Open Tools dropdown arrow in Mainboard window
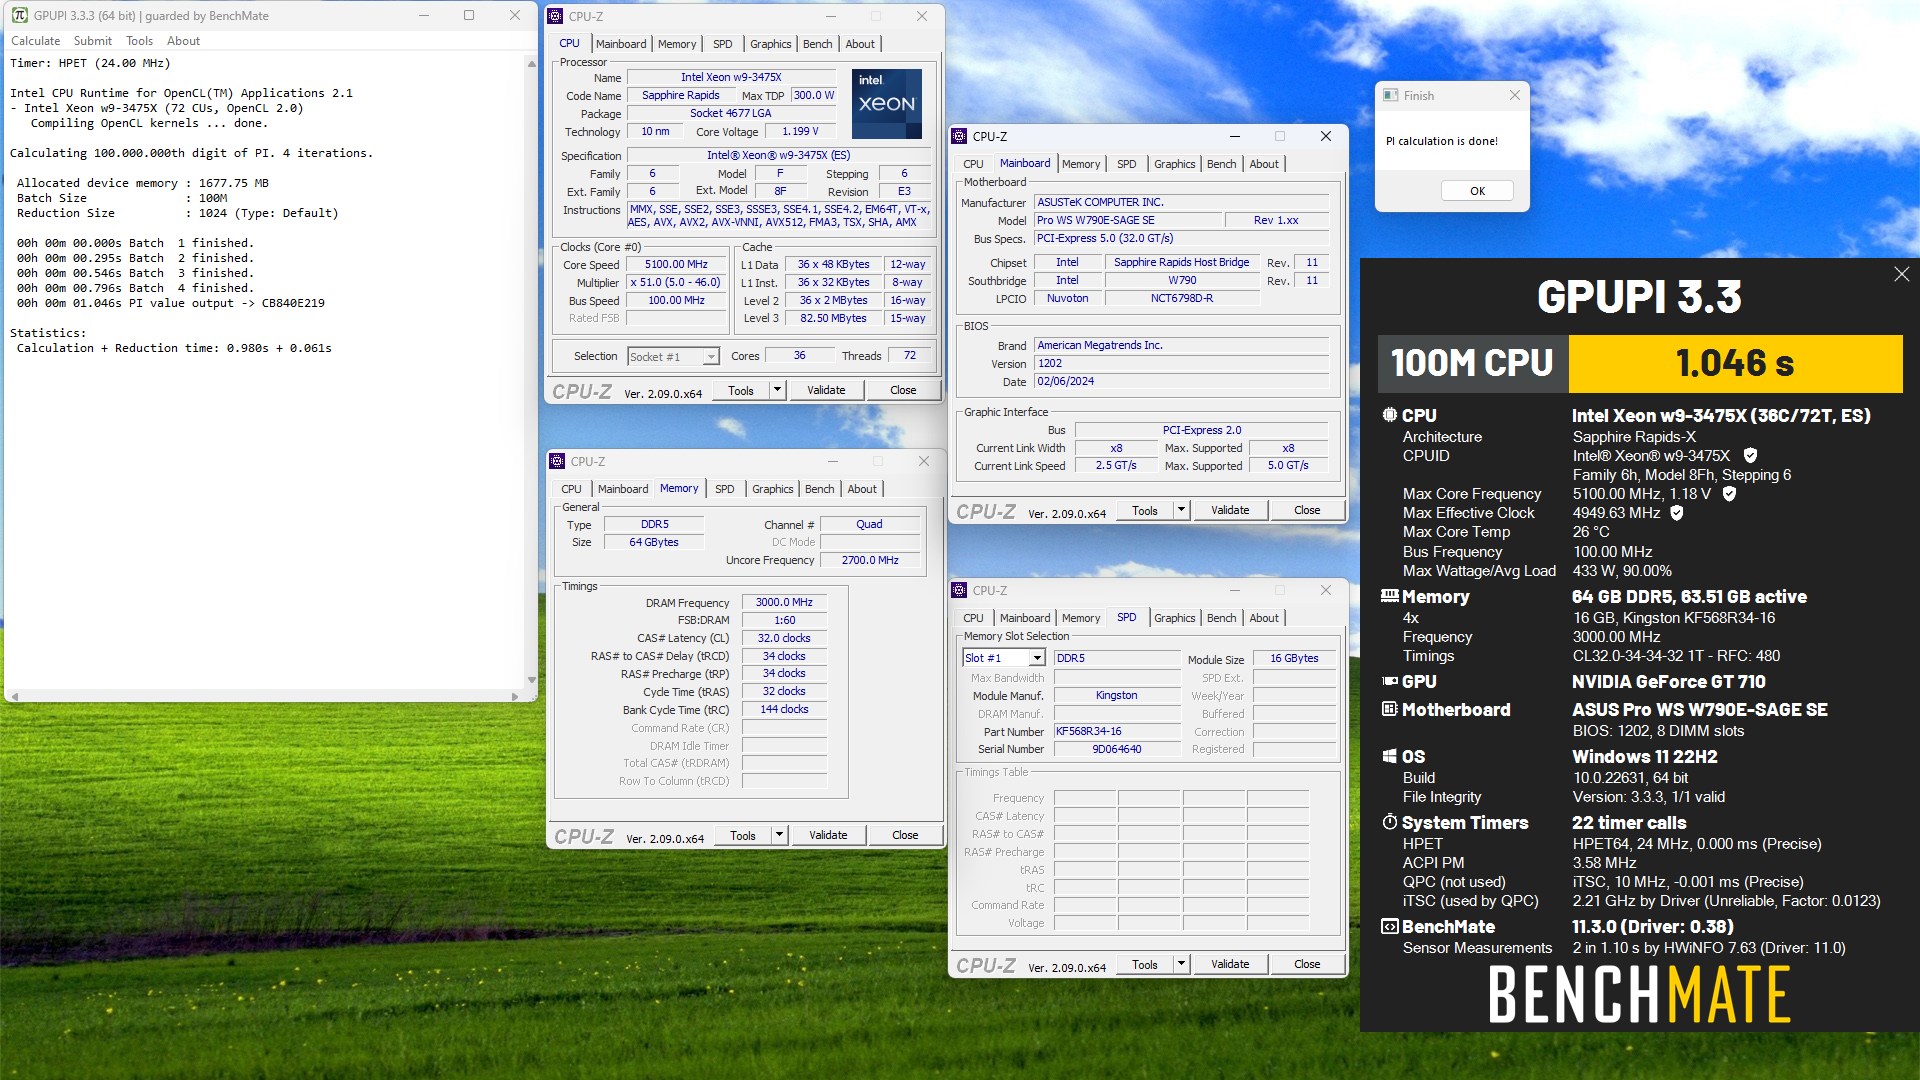This screenshot has height=1080, width=1920. click(x=1181, y=510)
